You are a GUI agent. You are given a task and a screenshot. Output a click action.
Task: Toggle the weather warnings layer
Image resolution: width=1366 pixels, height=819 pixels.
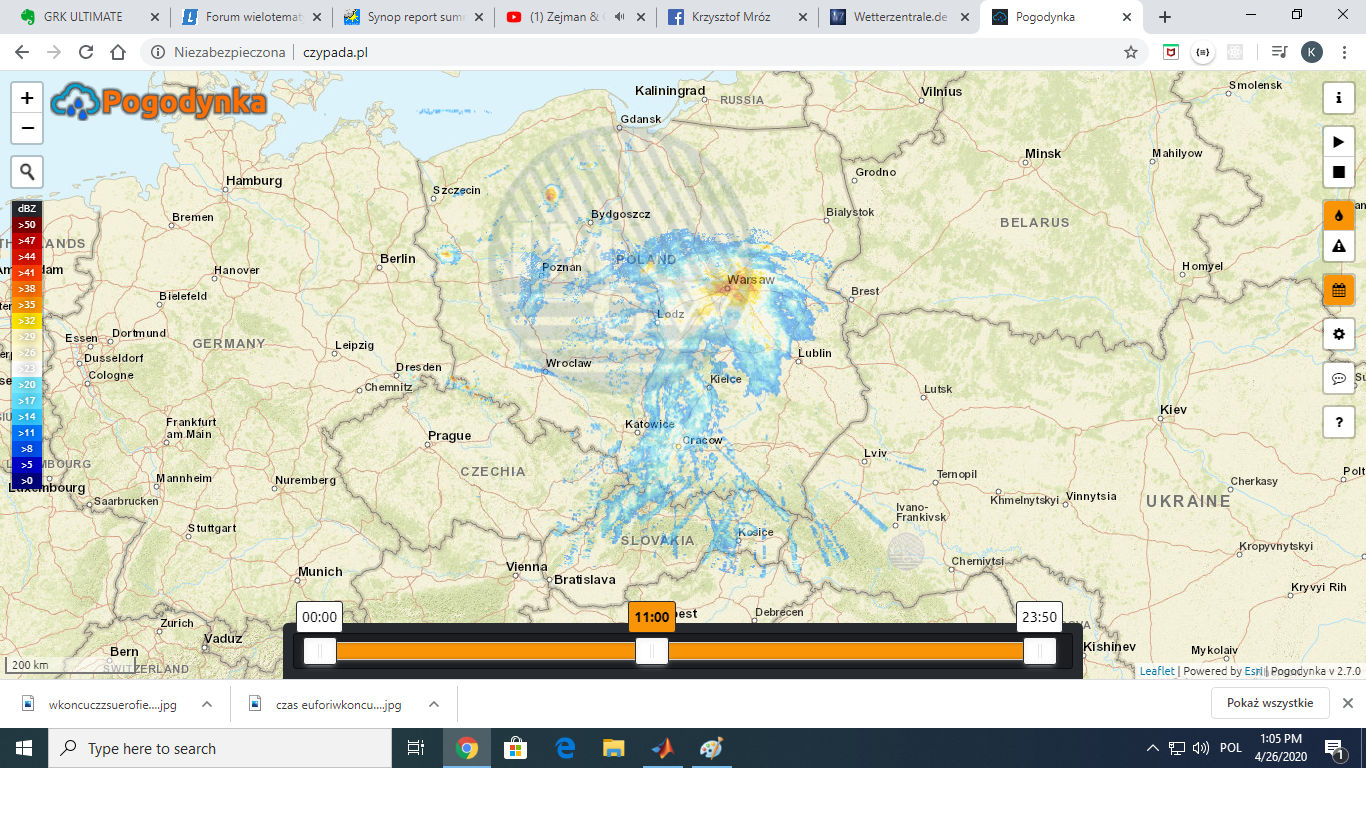coord(1339,246)
